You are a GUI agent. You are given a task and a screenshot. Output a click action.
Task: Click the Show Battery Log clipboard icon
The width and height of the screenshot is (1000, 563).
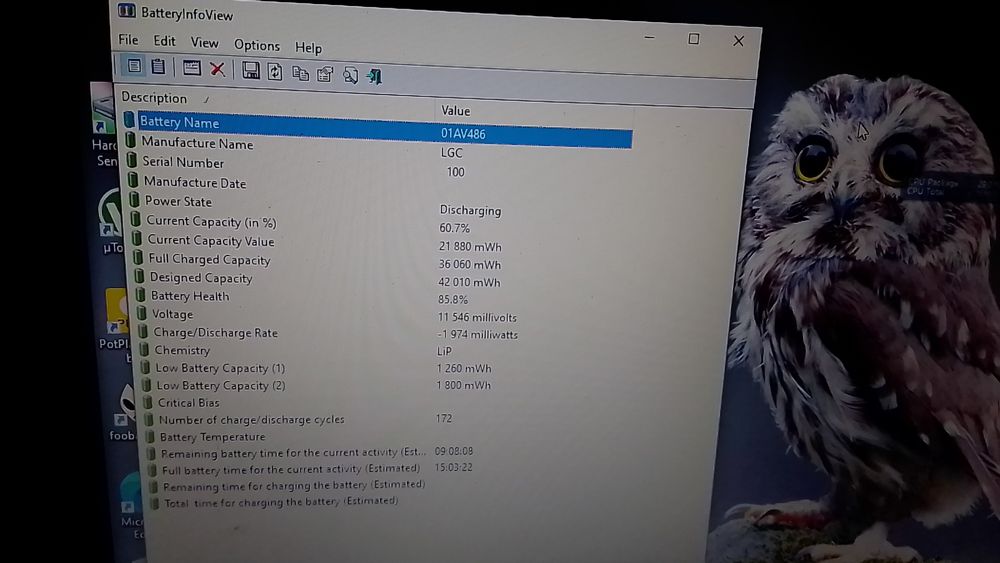click(158, 66)
